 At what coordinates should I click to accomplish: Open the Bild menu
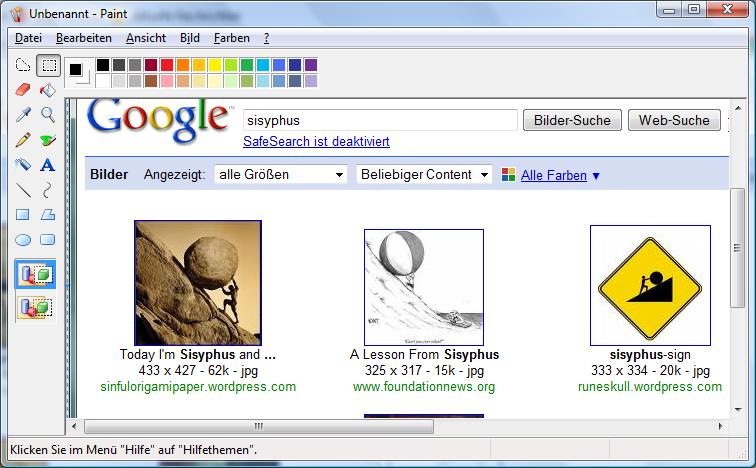[190, 38]
